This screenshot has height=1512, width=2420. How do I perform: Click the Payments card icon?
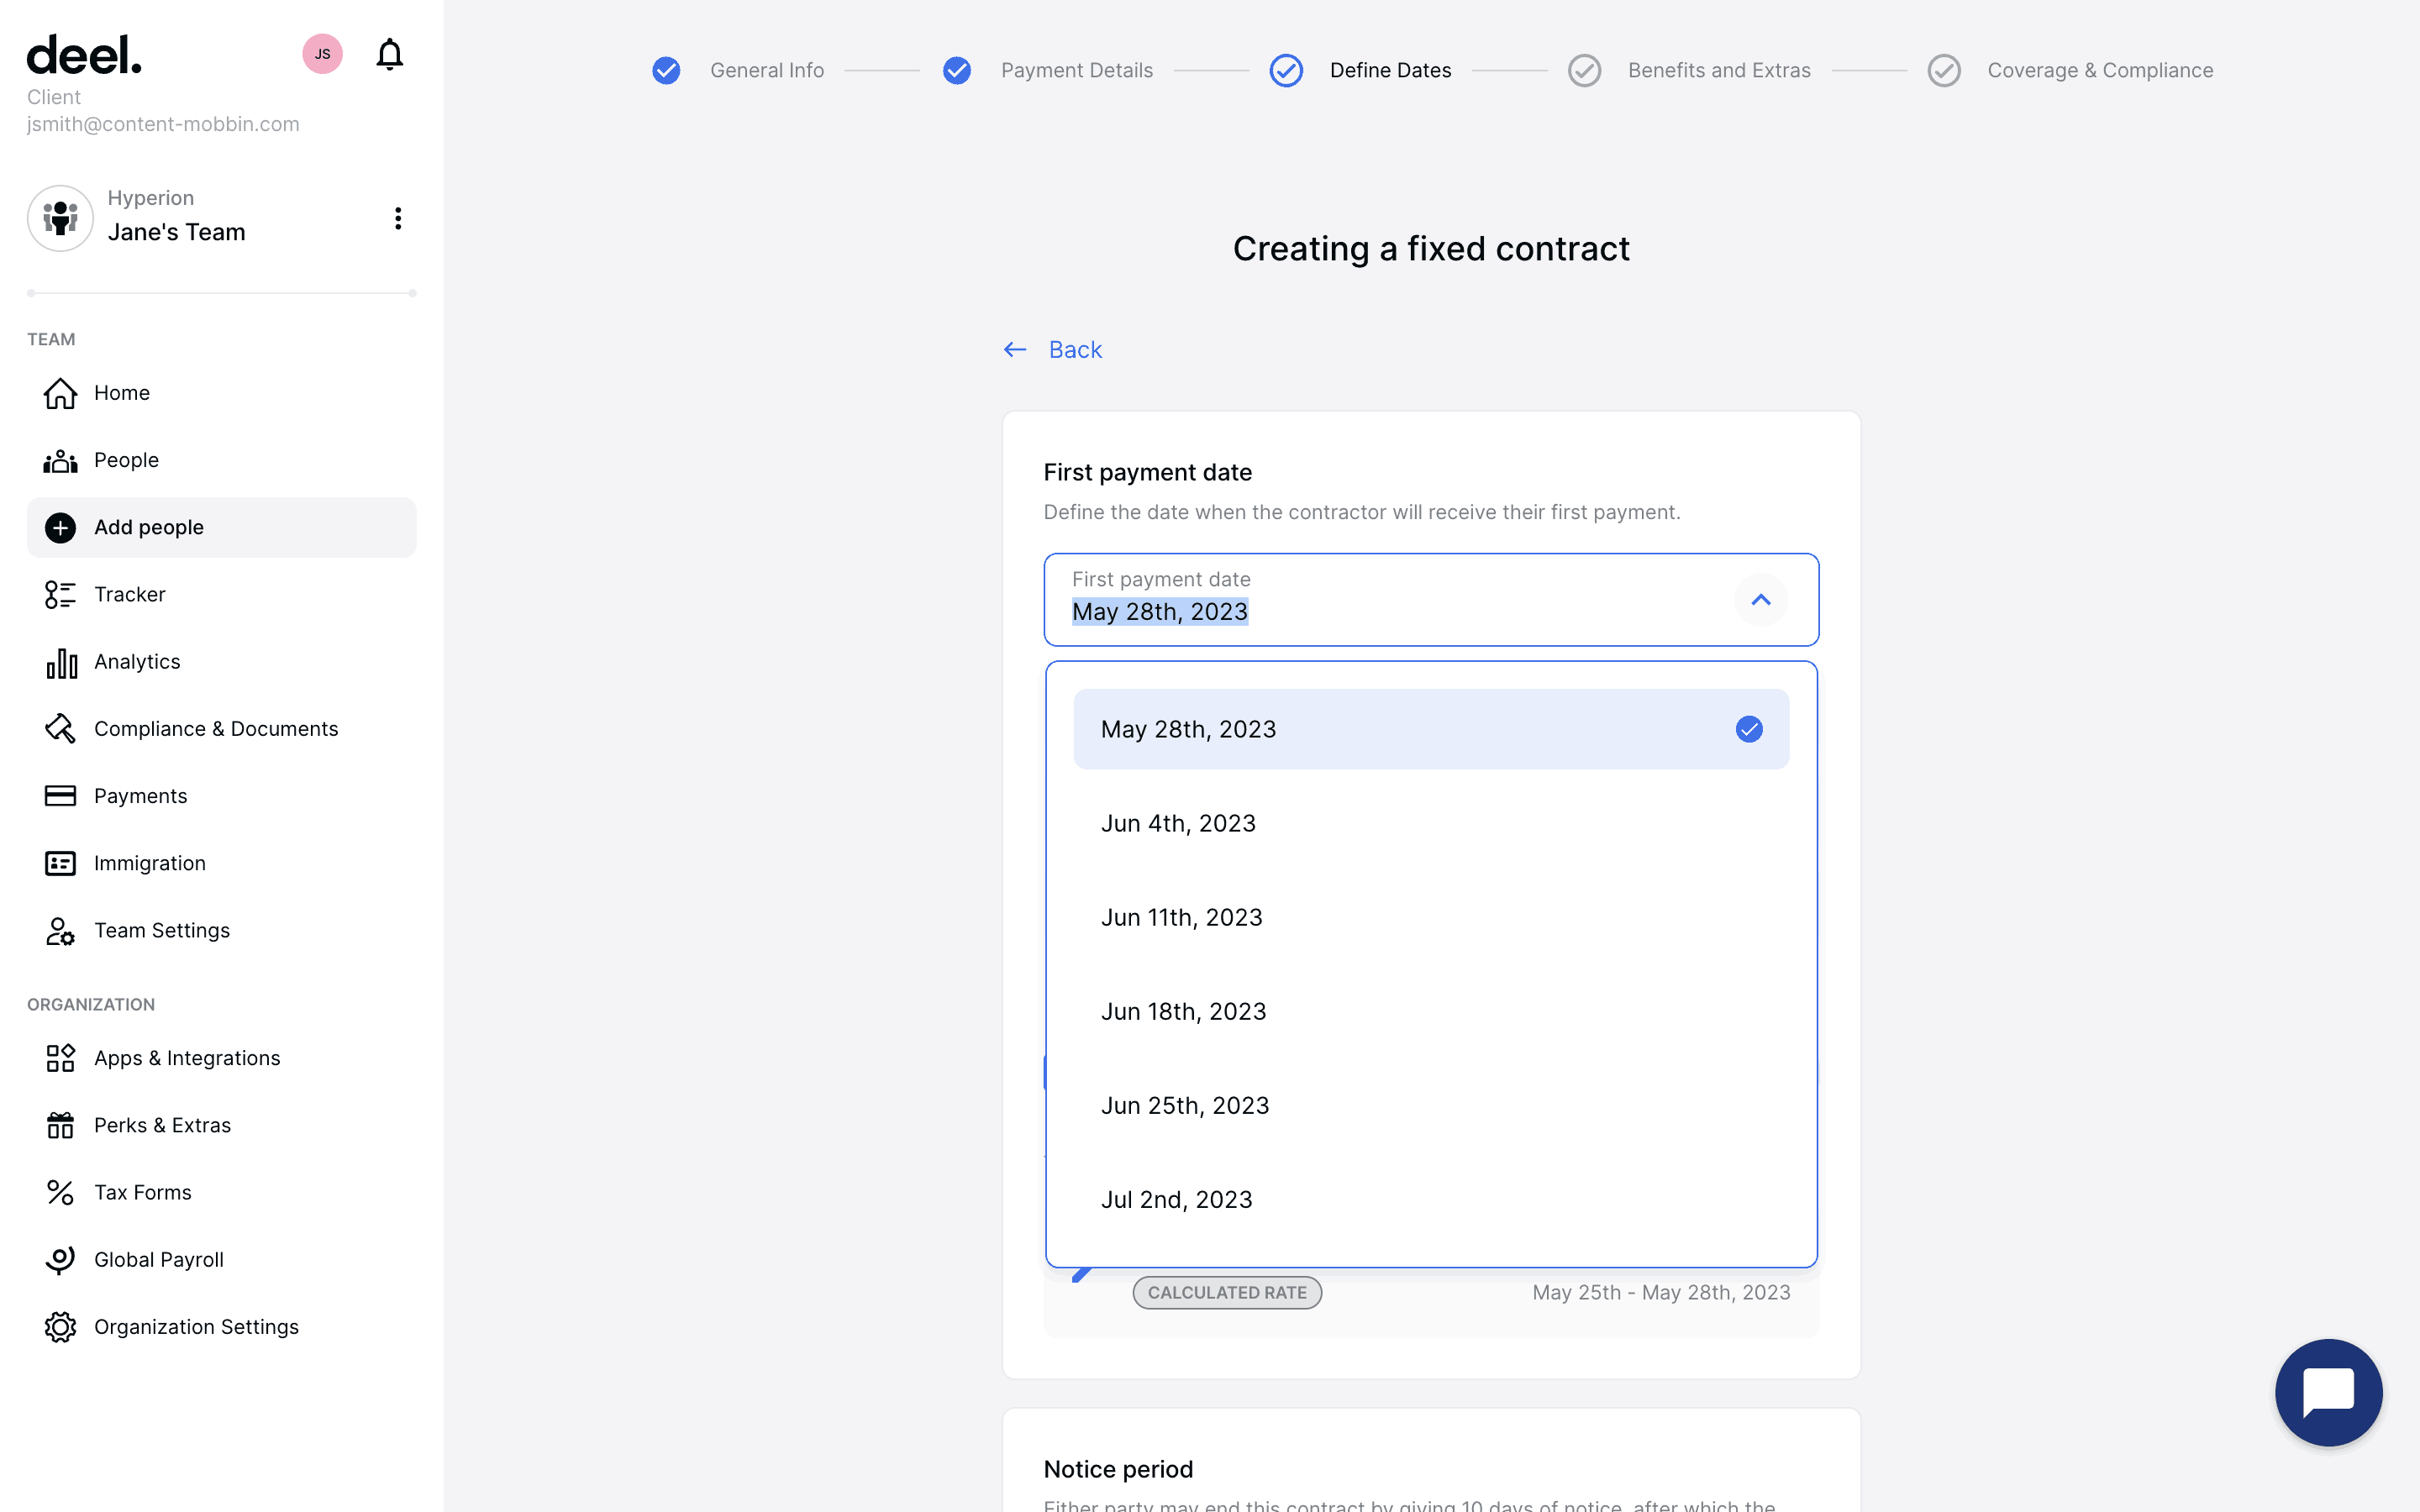(x=60, y=796)
